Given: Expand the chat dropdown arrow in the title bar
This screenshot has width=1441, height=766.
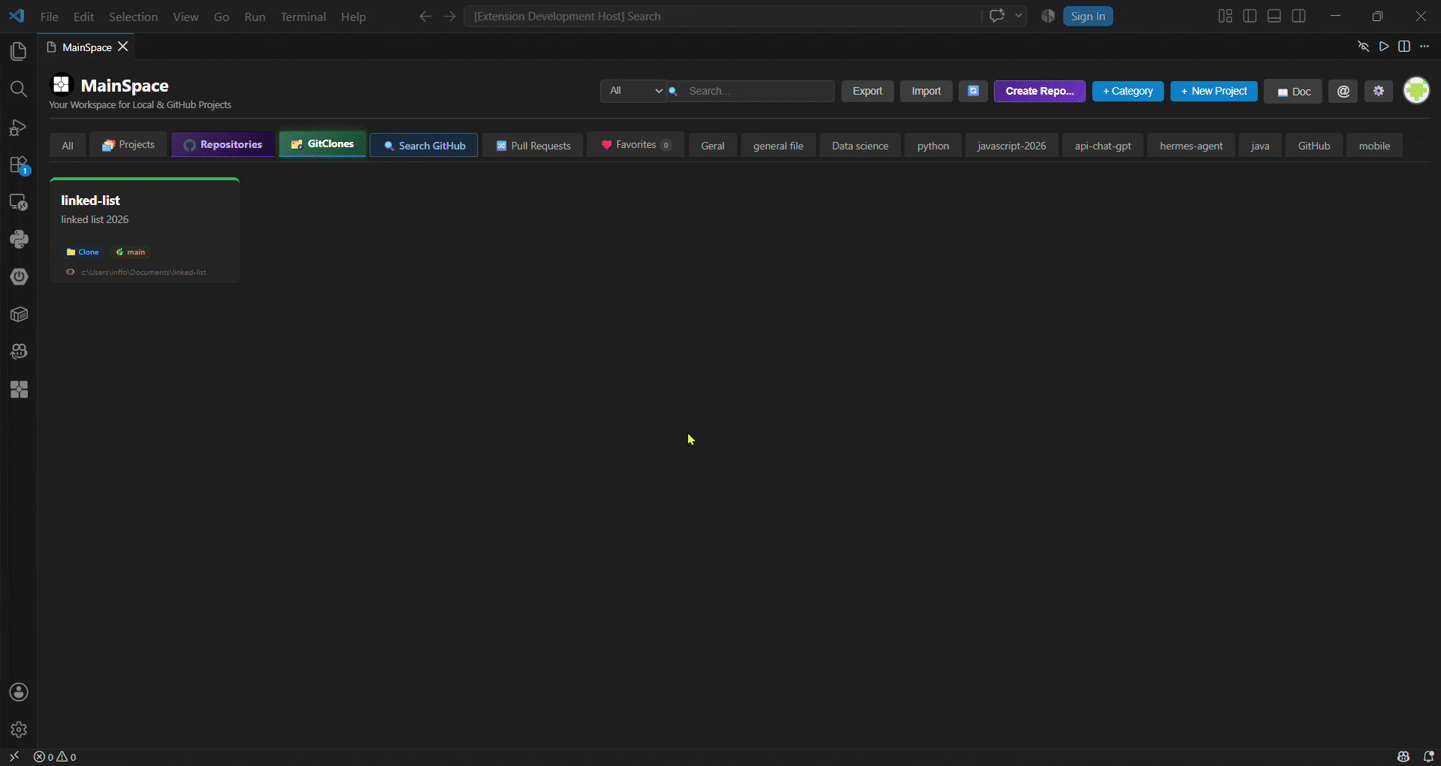Looking at the screenshot, I should pyautogui.click(x=1019, y=16).
